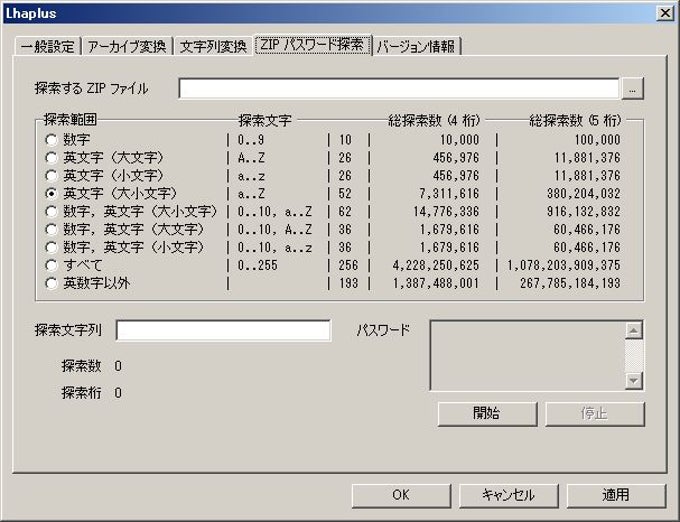This screenshot has height=522, width=680.
Task: Click the キャンセル button
Action: click(x=508, y=495)
